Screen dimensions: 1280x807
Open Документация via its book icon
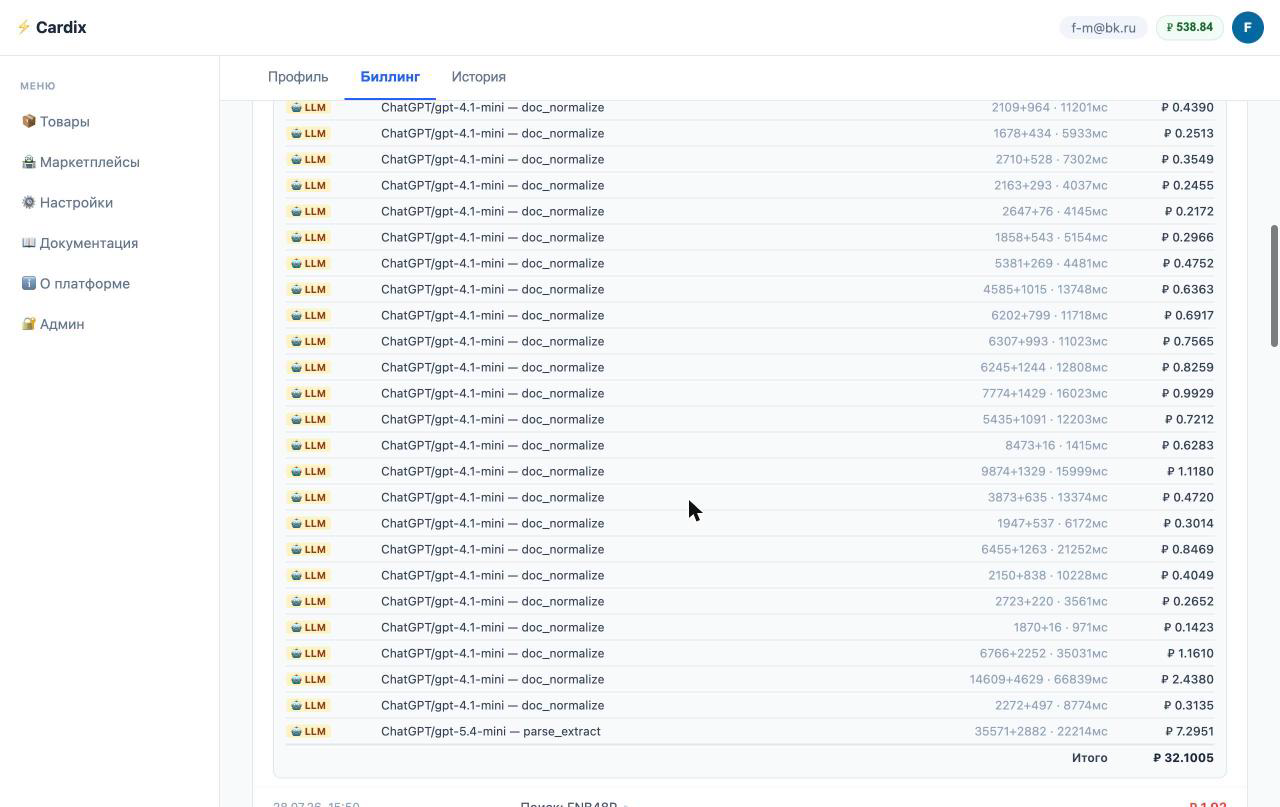29,243
